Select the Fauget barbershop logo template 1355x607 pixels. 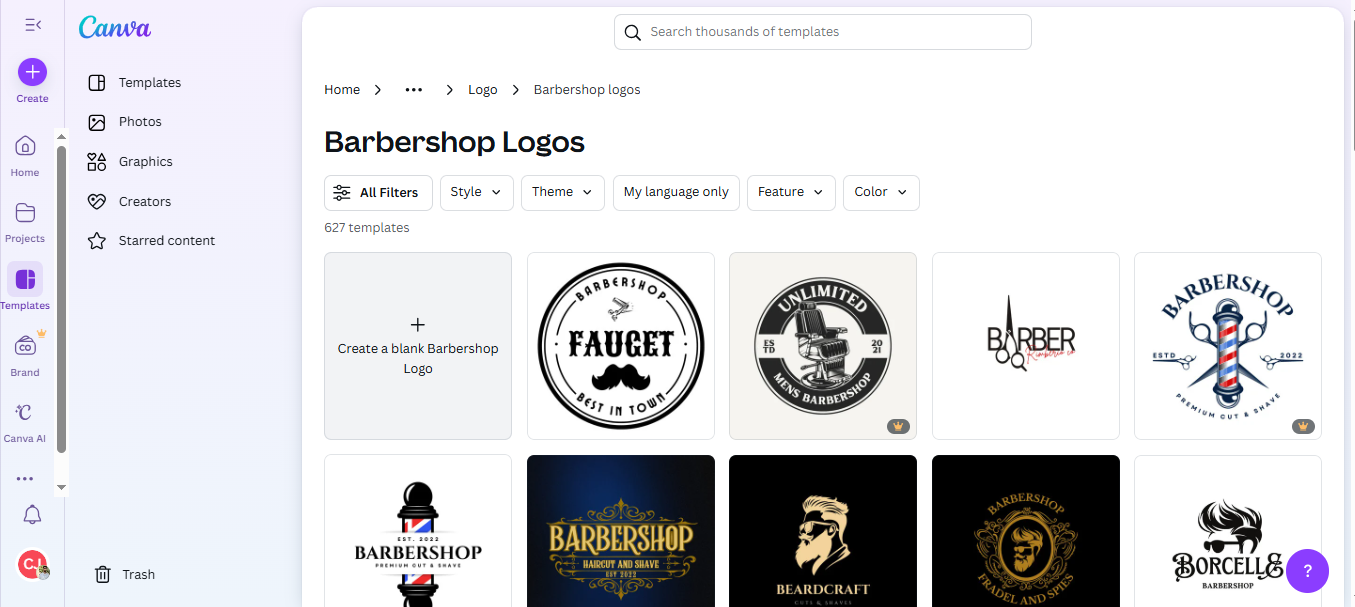tap(620, 346)
